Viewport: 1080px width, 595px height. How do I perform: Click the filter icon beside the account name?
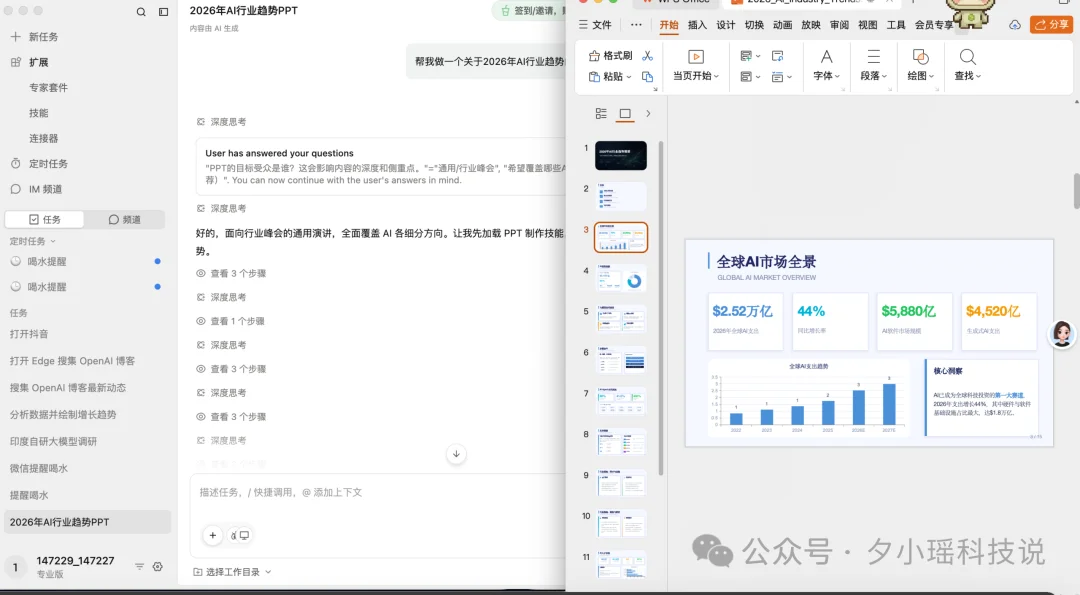click(139, 567)
